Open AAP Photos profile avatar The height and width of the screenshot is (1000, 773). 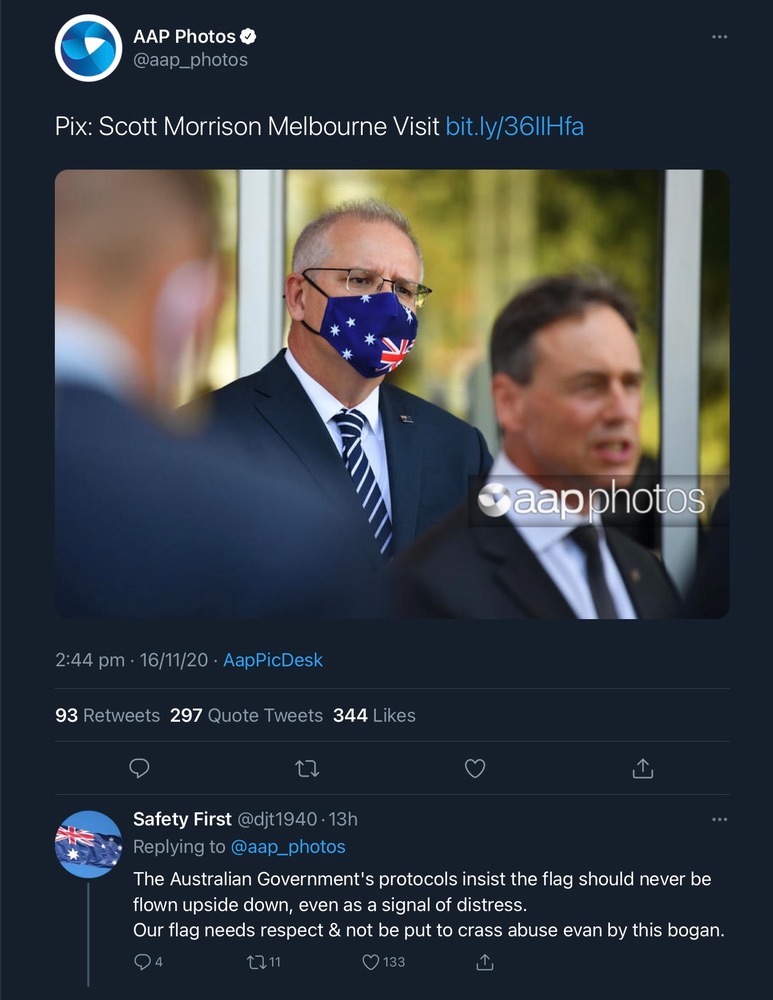[x=88, y=48]
